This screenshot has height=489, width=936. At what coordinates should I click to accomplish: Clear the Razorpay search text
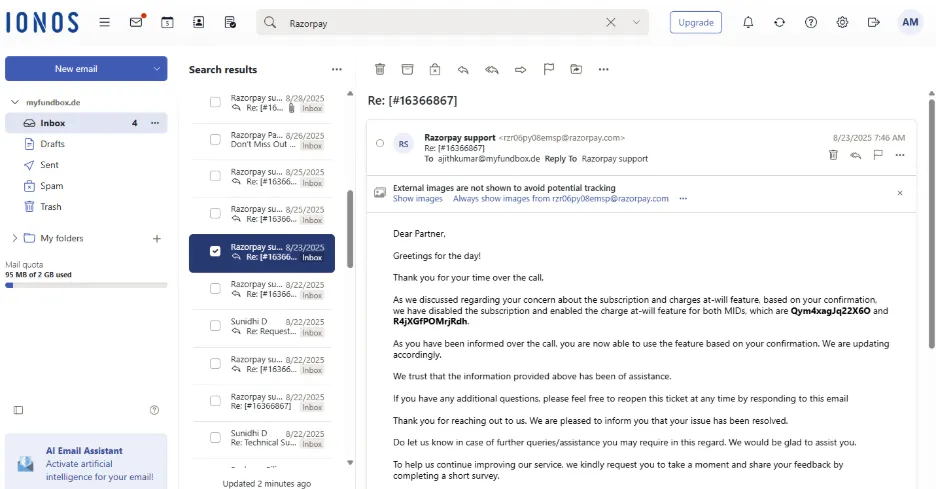click(x=611, y=23)
